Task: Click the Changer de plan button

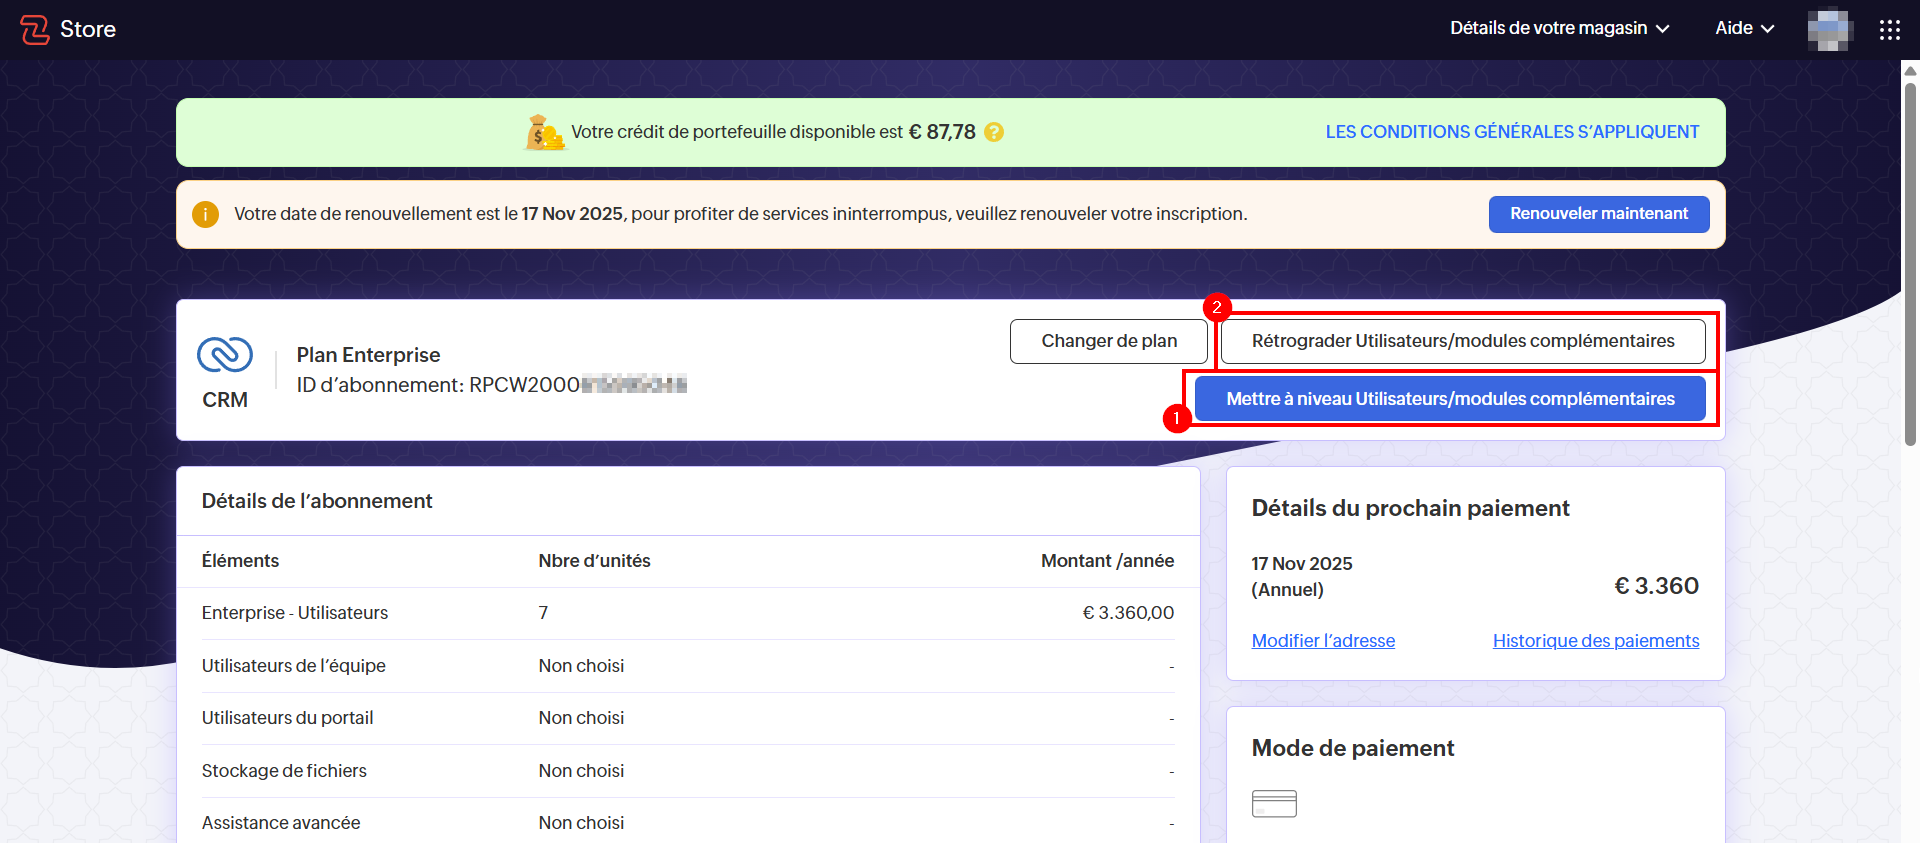Action: coord(1108,341)
